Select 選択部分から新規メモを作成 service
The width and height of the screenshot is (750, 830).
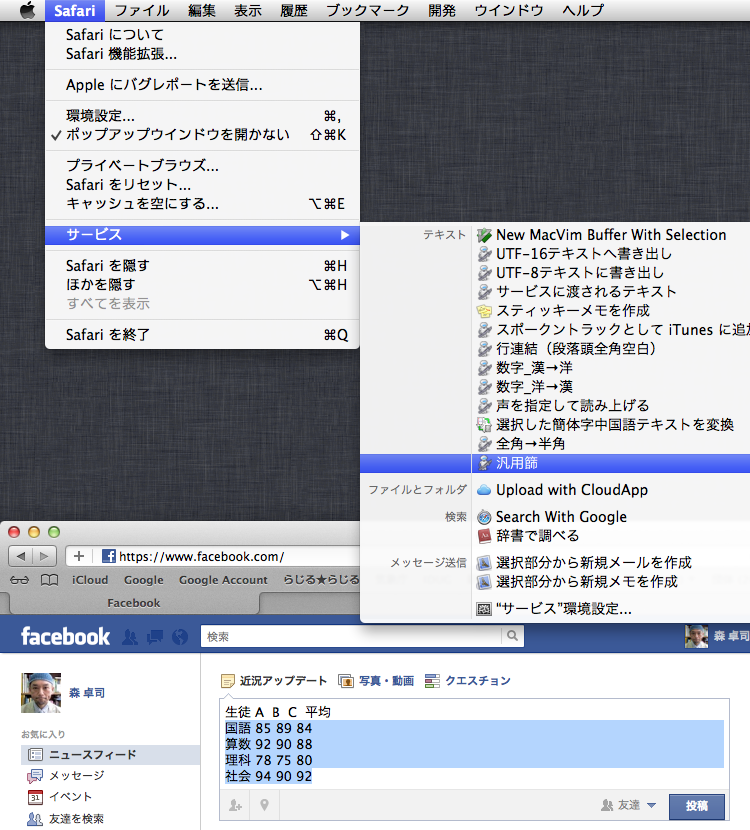point(610,582)
